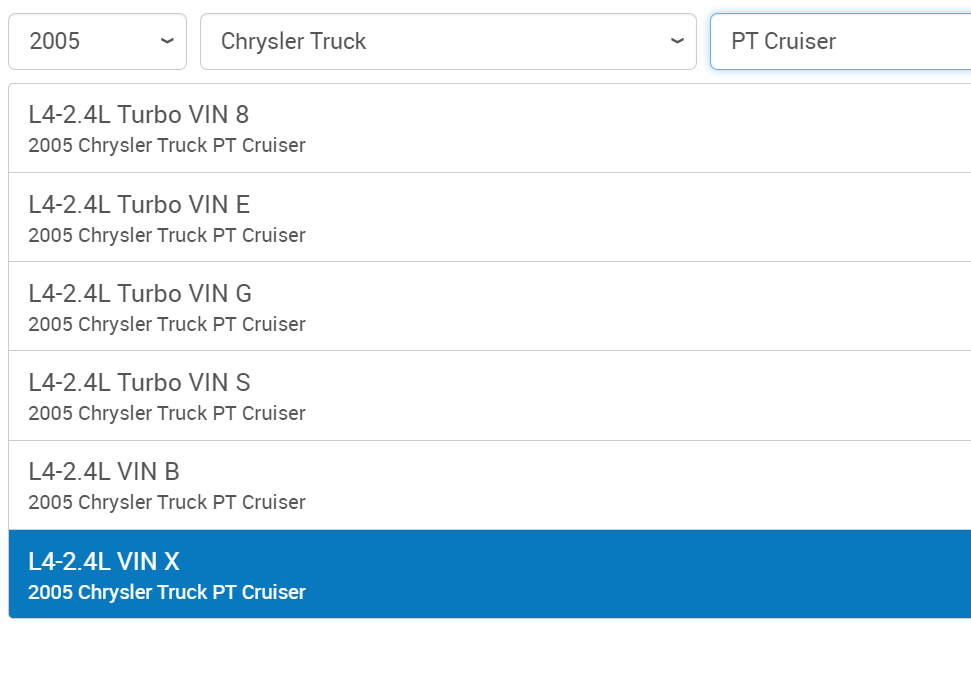Click the "Chrysler Truck" text in make field

coord(294,41)
